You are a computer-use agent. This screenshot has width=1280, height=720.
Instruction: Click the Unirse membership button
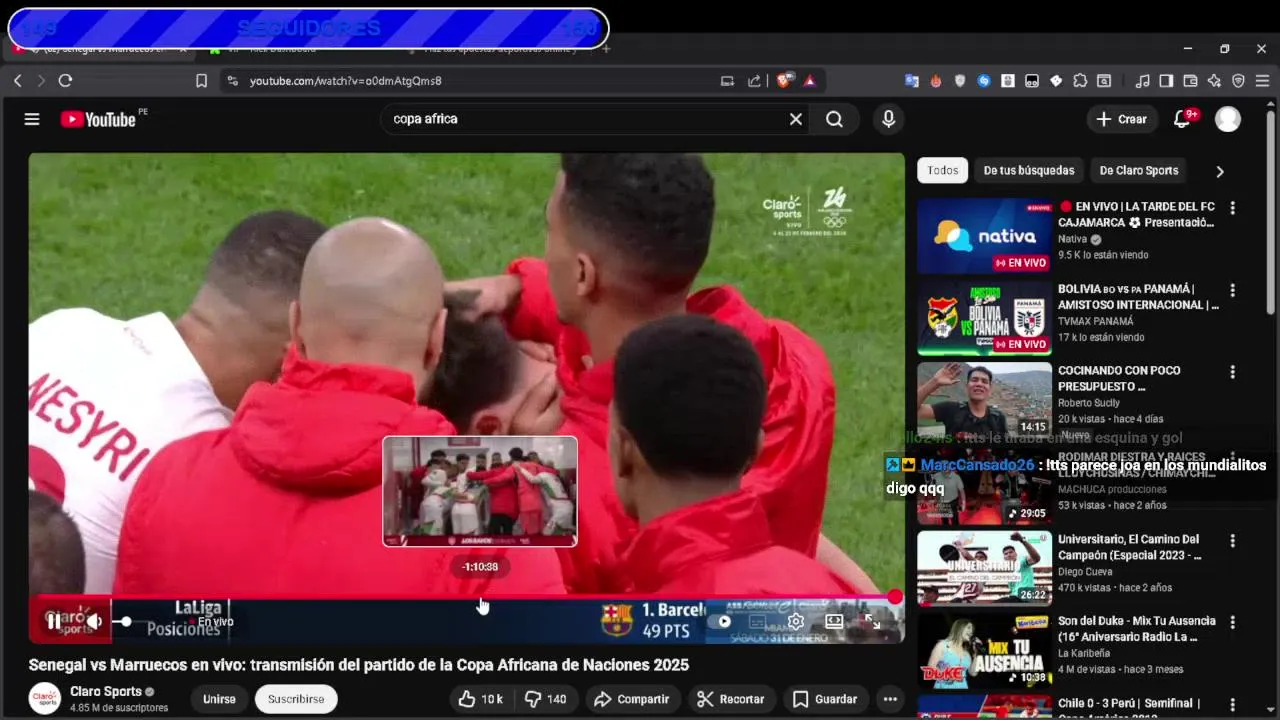219,699
